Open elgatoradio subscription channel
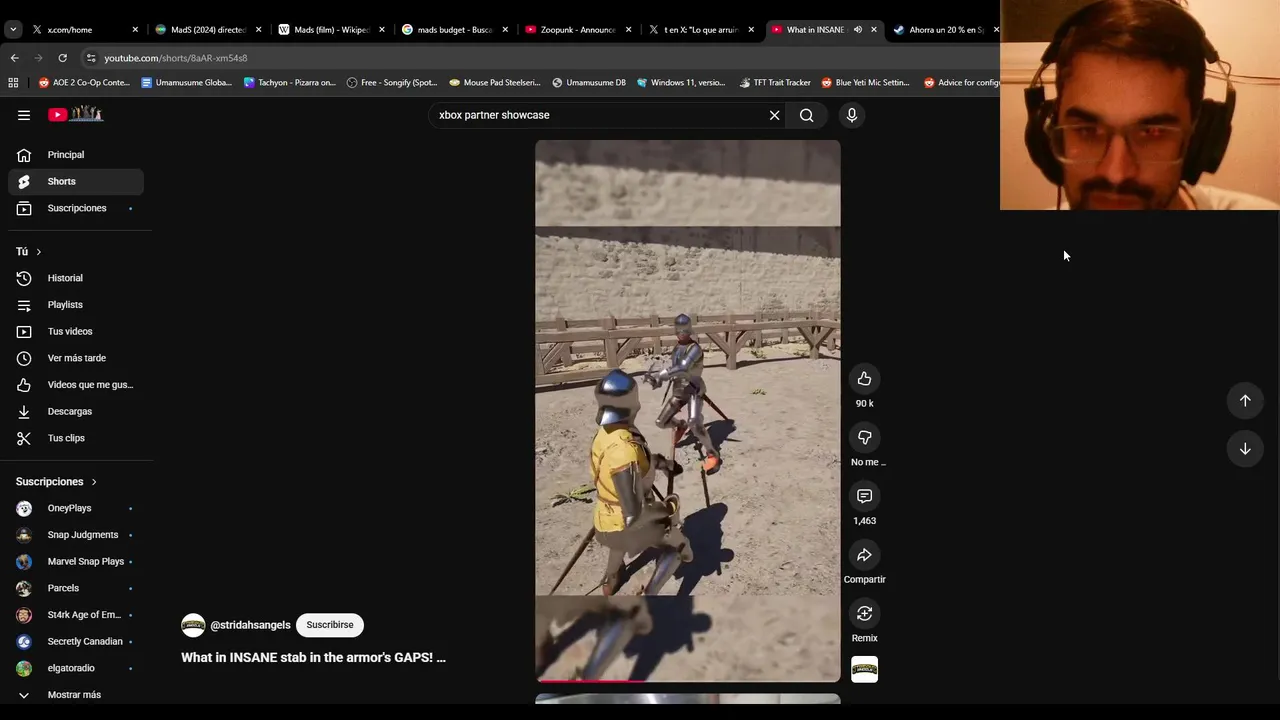 pos(76,668)
